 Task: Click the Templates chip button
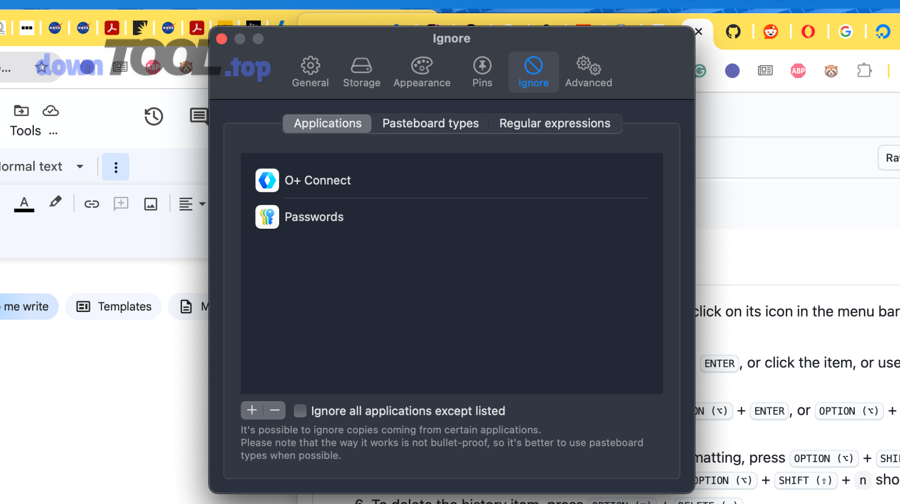[x=114, y=307]
